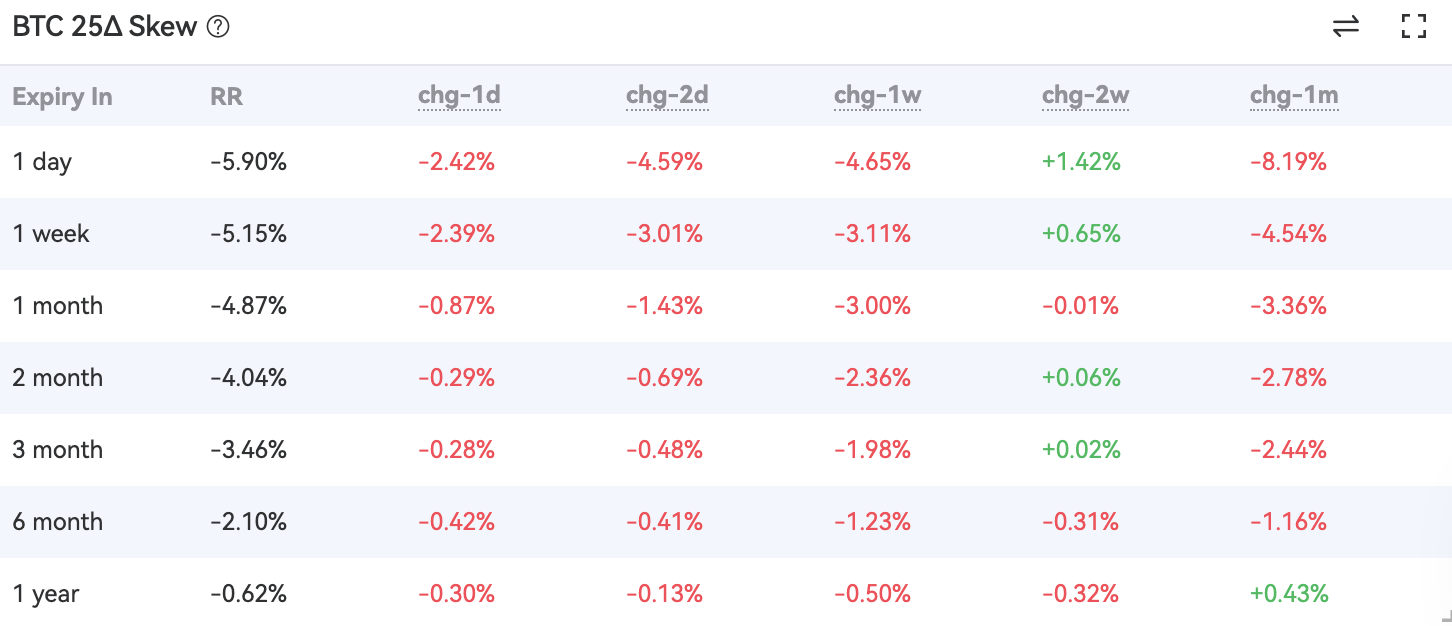Click the Expiry In column header
1452x626 pixels.
pyautogui.click(x=62, y=96)
